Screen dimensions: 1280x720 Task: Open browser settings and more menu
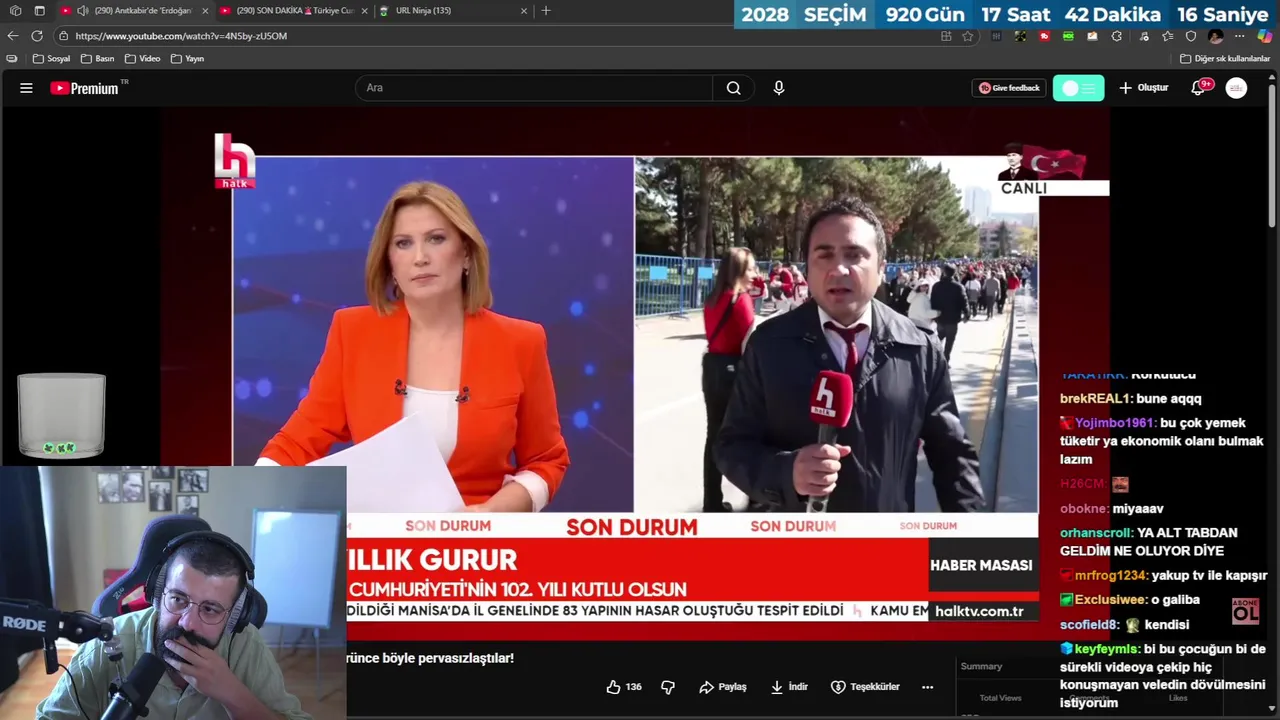pyautogui.click(x=1239, y=36)
